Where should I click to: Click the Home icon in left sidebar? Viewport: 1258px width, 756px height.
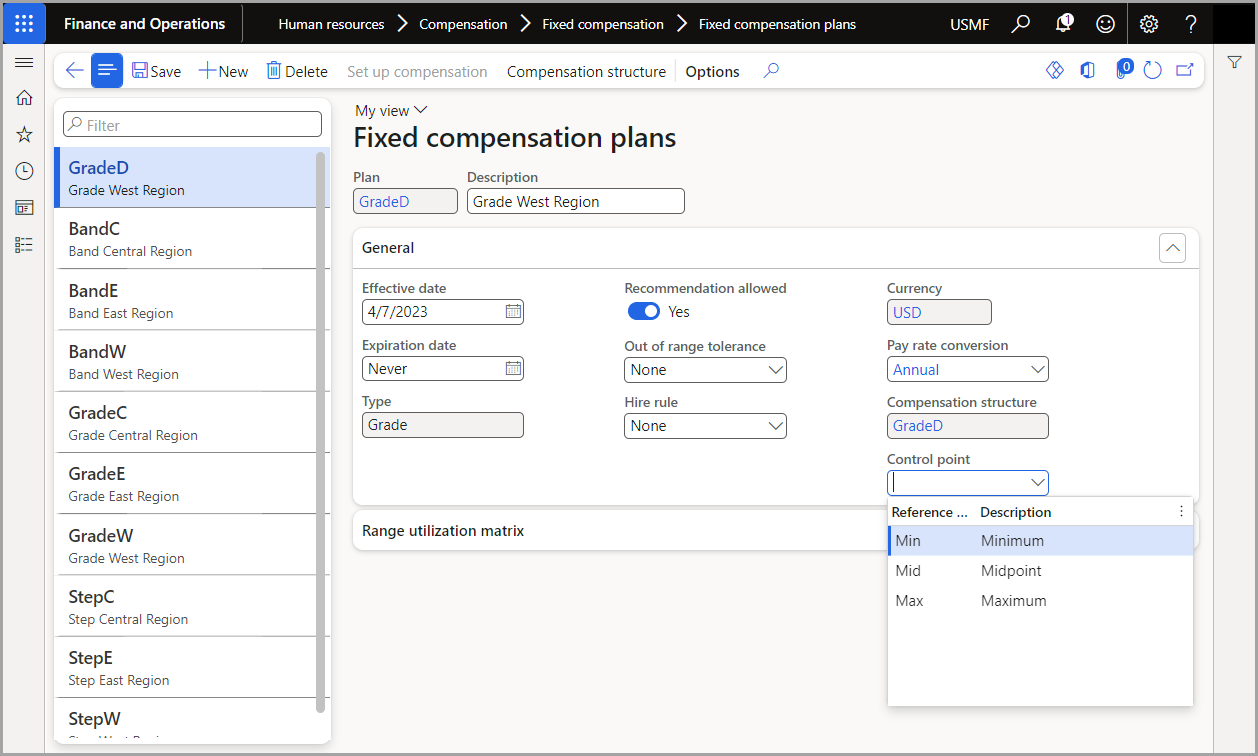[x=24, y=98]
